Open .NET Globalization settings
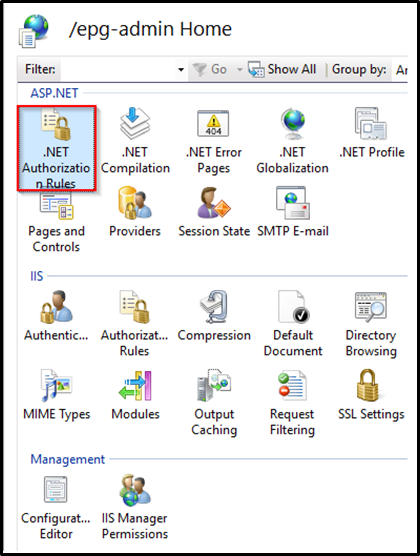Viewport: 420px width, 556px height. (293, 141)
